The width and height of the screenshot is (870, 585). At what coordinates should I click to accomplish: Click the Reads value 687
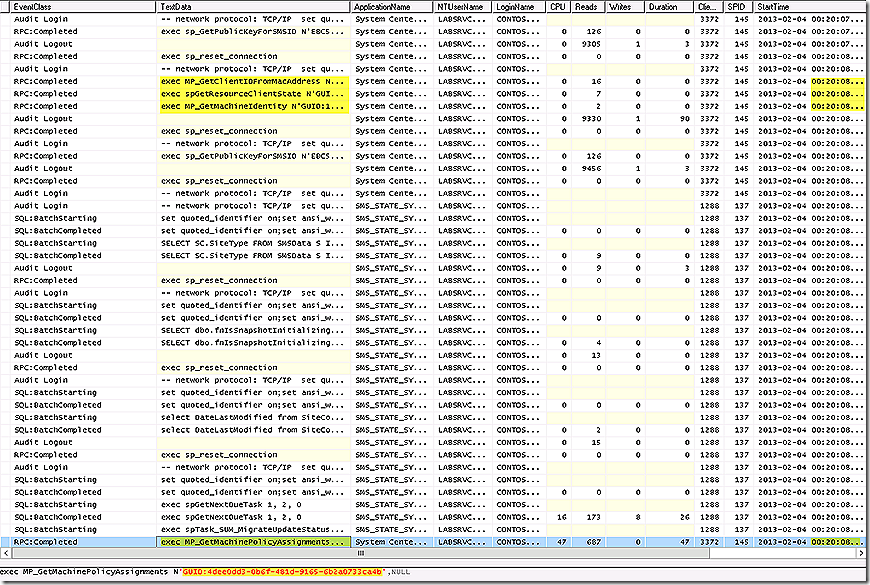pos(594,542)
